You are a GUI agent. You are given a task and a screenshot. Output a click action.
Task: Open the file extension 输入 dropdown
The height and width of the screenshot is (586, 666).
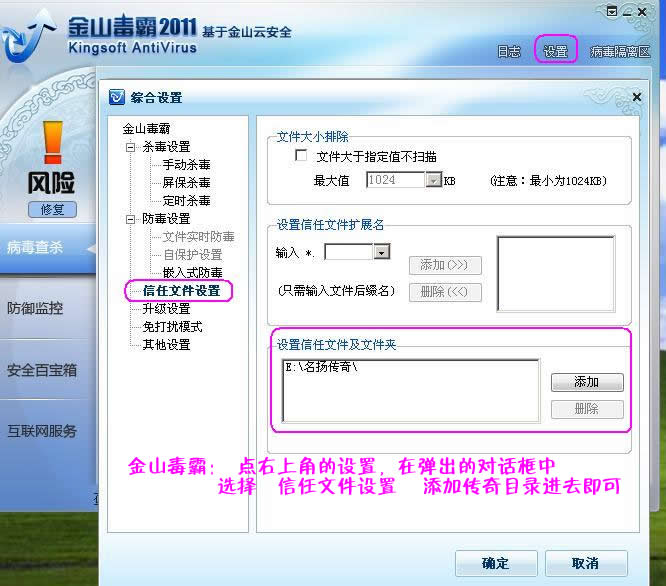tap(381, 253)
